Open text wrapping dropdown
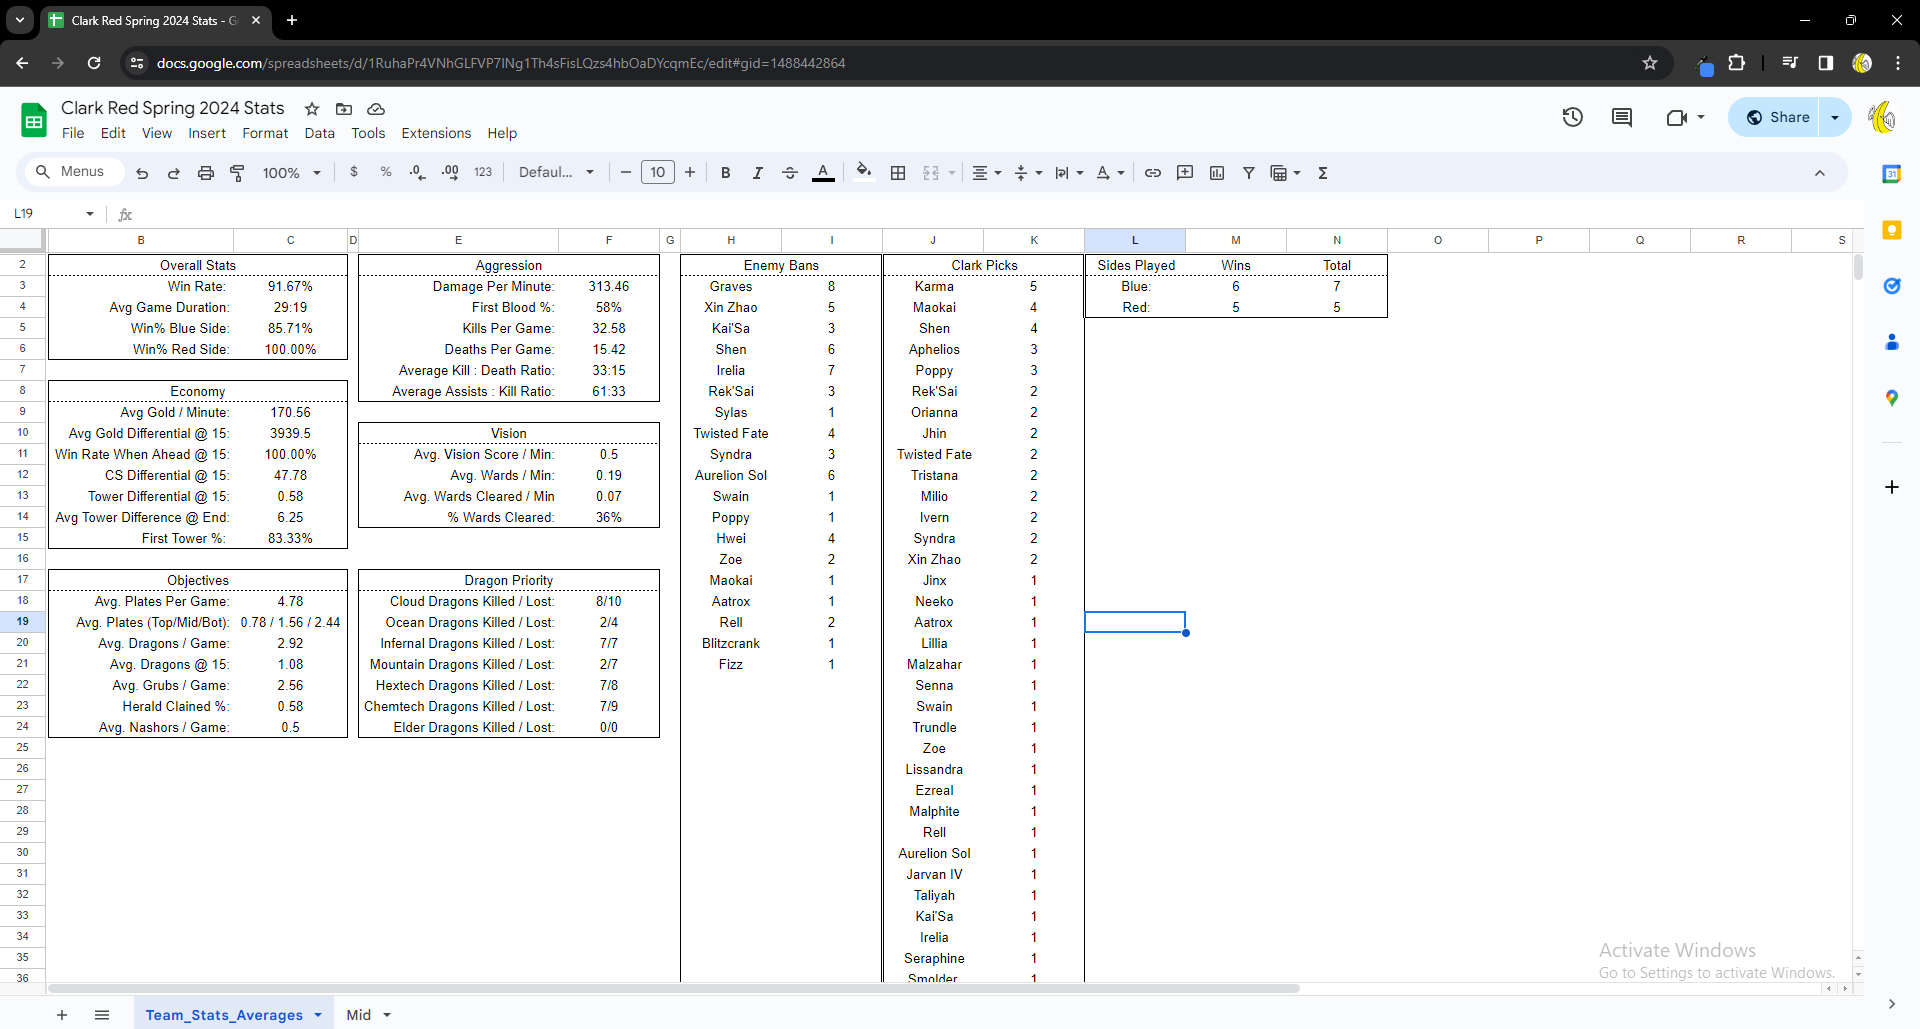This screenshot has width=1920, height=1029. pyautogui.click(x=1069, y=173)
